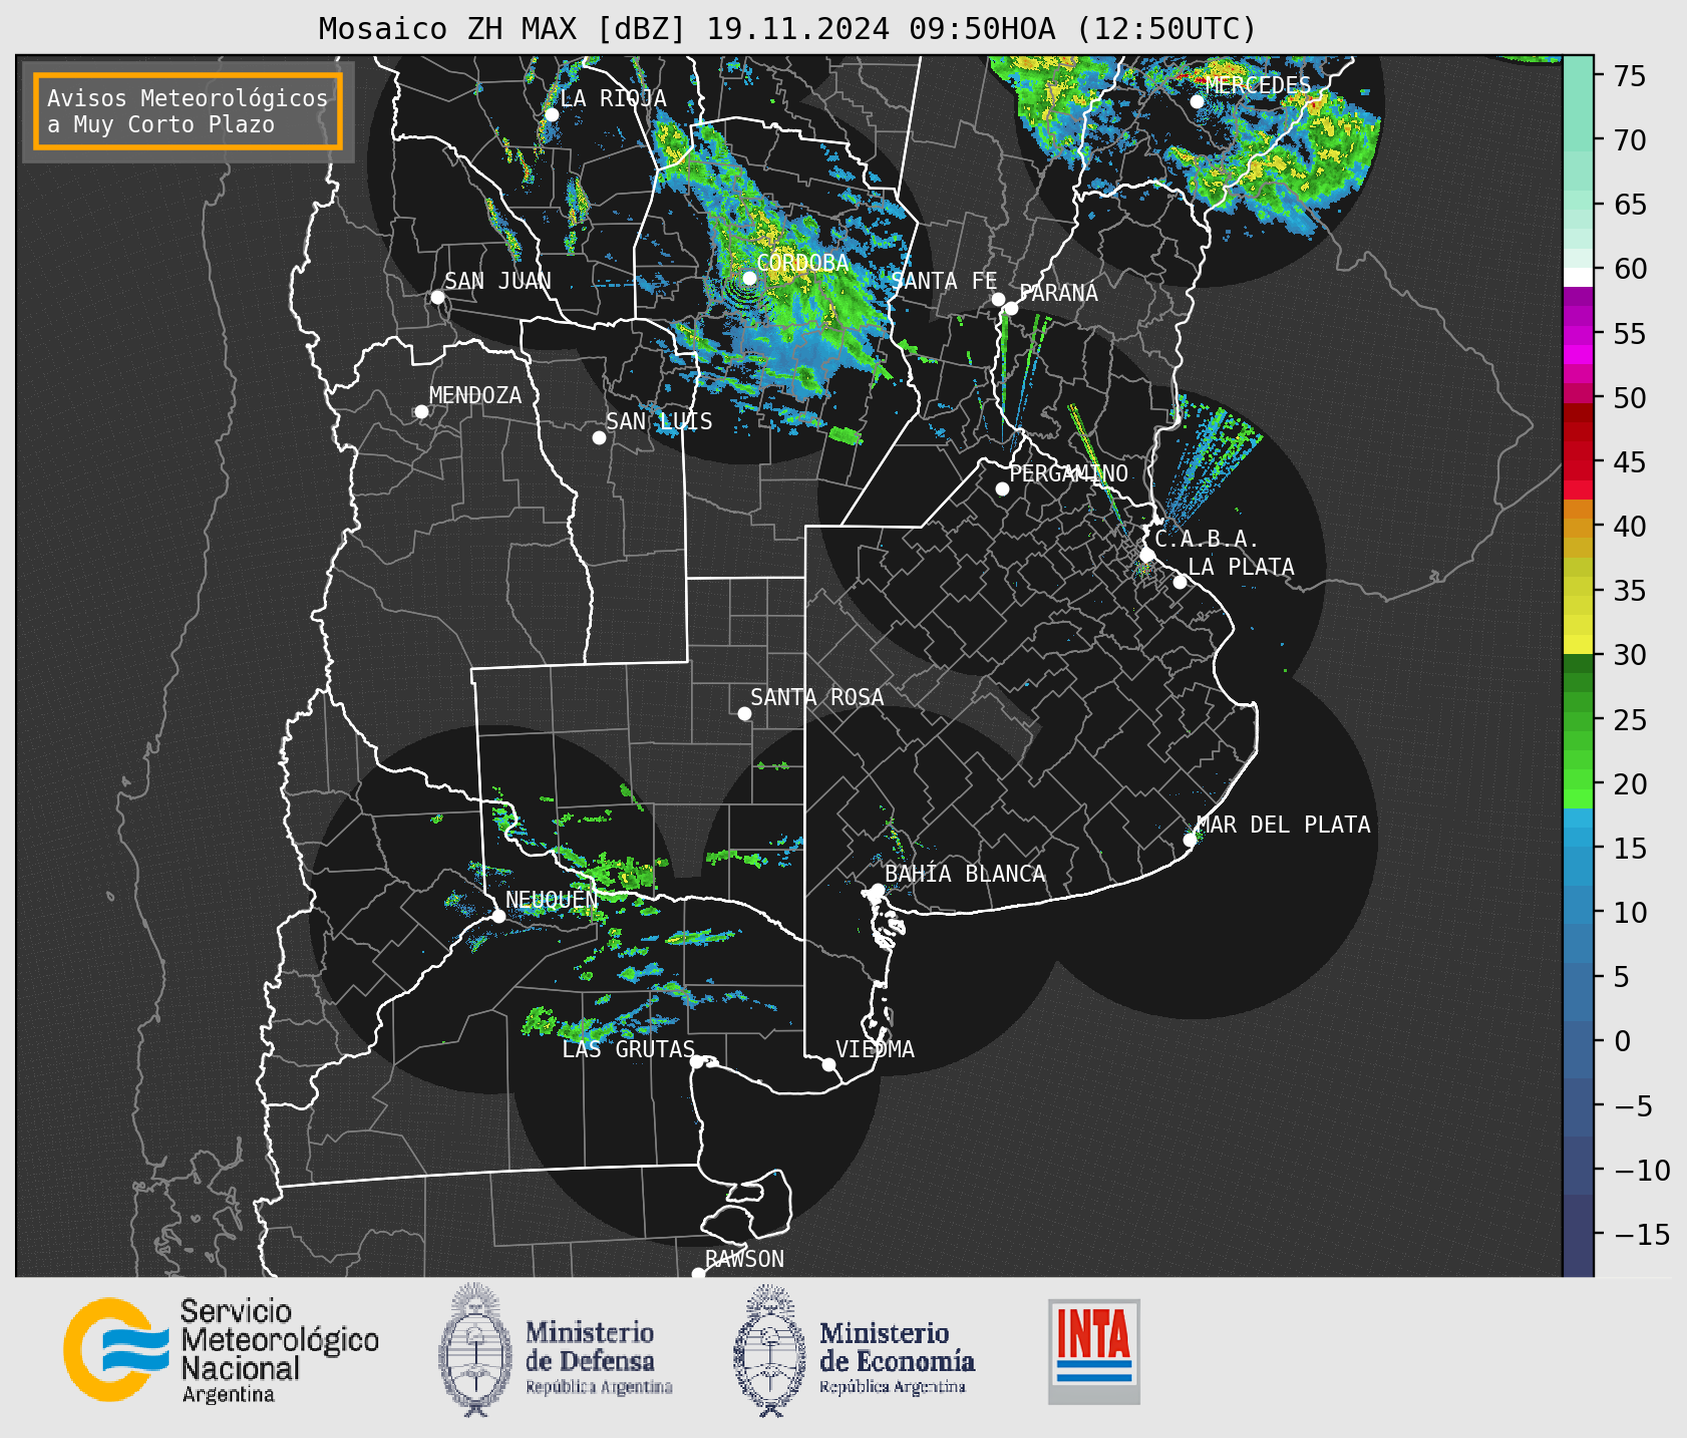Click the Ministerio de Defensa crest logo
This screenshot has height=1438, width=1687.
[475, 1349]
